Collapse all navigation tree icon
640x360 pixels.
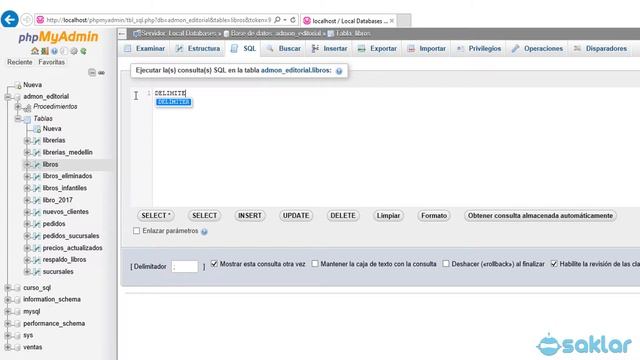tap(92, 73)
